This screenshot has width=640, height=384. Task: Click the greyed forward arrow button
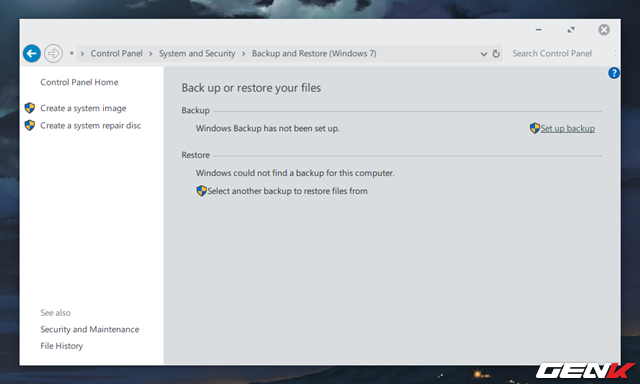tap(53, 53)
